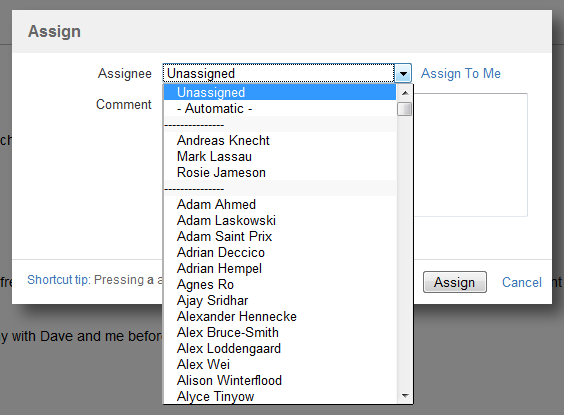Click the scrollbar down arrow in list
The height and width of the screenshot is (415, 564).
point(405,396)
